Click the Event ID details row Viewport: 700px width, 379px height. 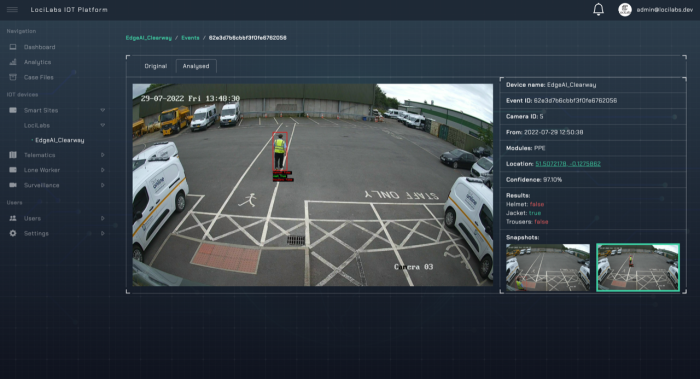click(593, 101)
